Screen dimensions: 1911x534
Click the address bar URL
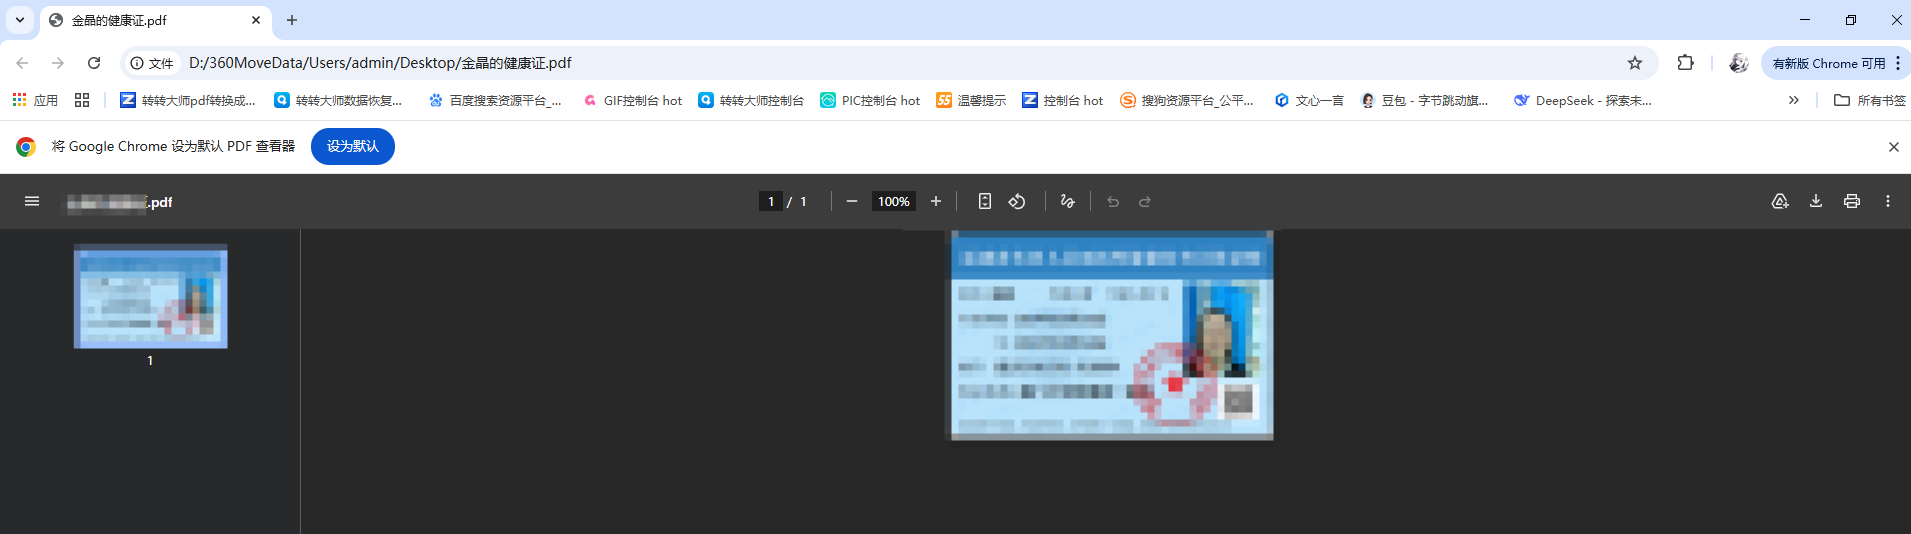coord(380,63)
